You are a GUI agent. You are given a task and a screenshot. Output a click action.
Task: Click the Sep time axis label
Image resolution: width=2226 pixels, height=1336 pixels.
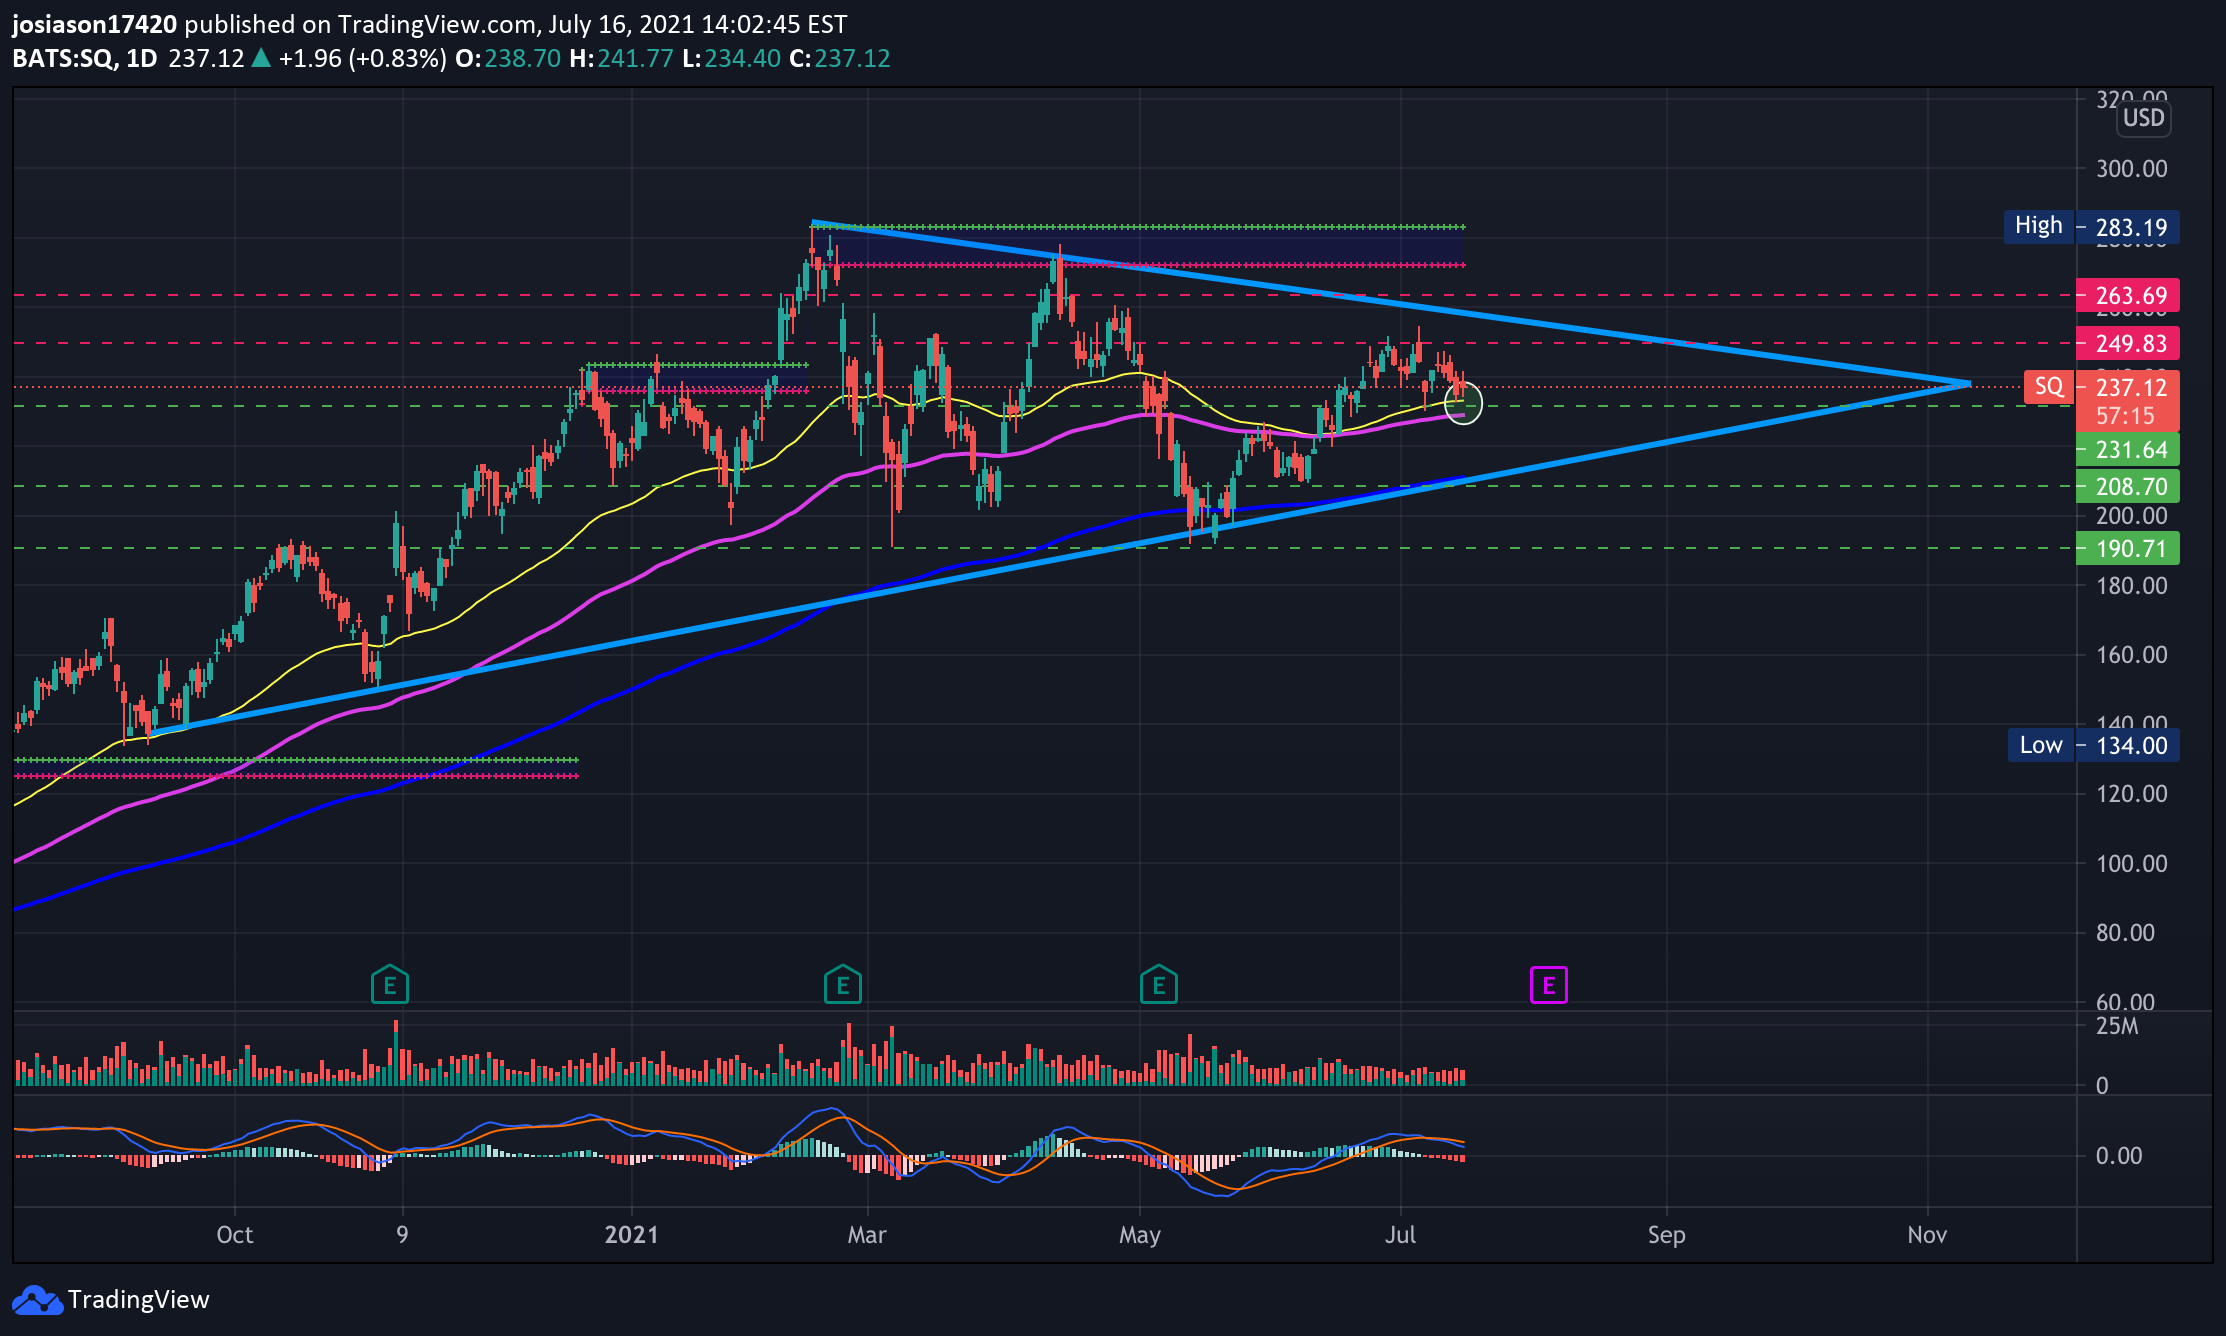[x=1667, y=1236]
